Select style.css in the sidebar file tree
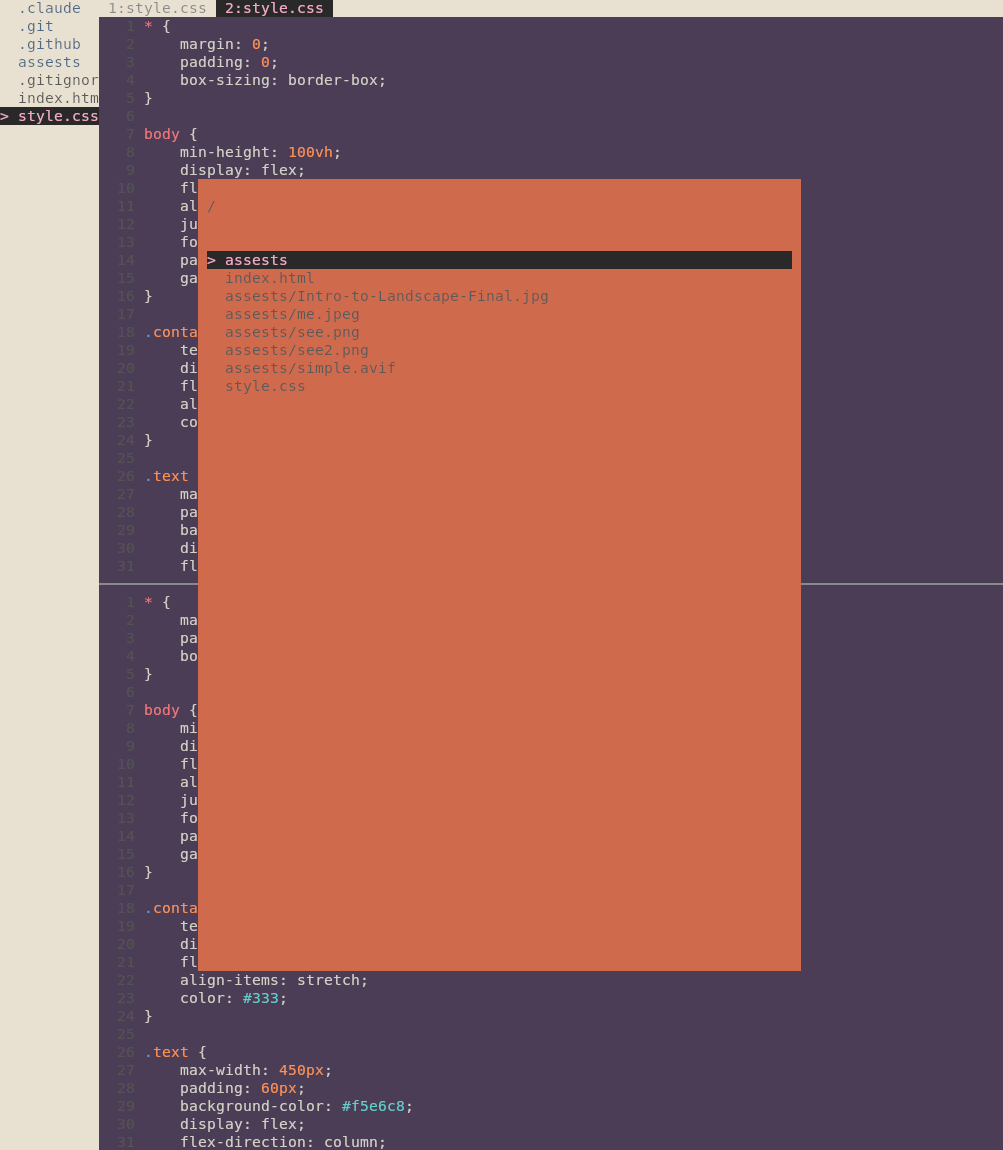 [x=58, y=116]
